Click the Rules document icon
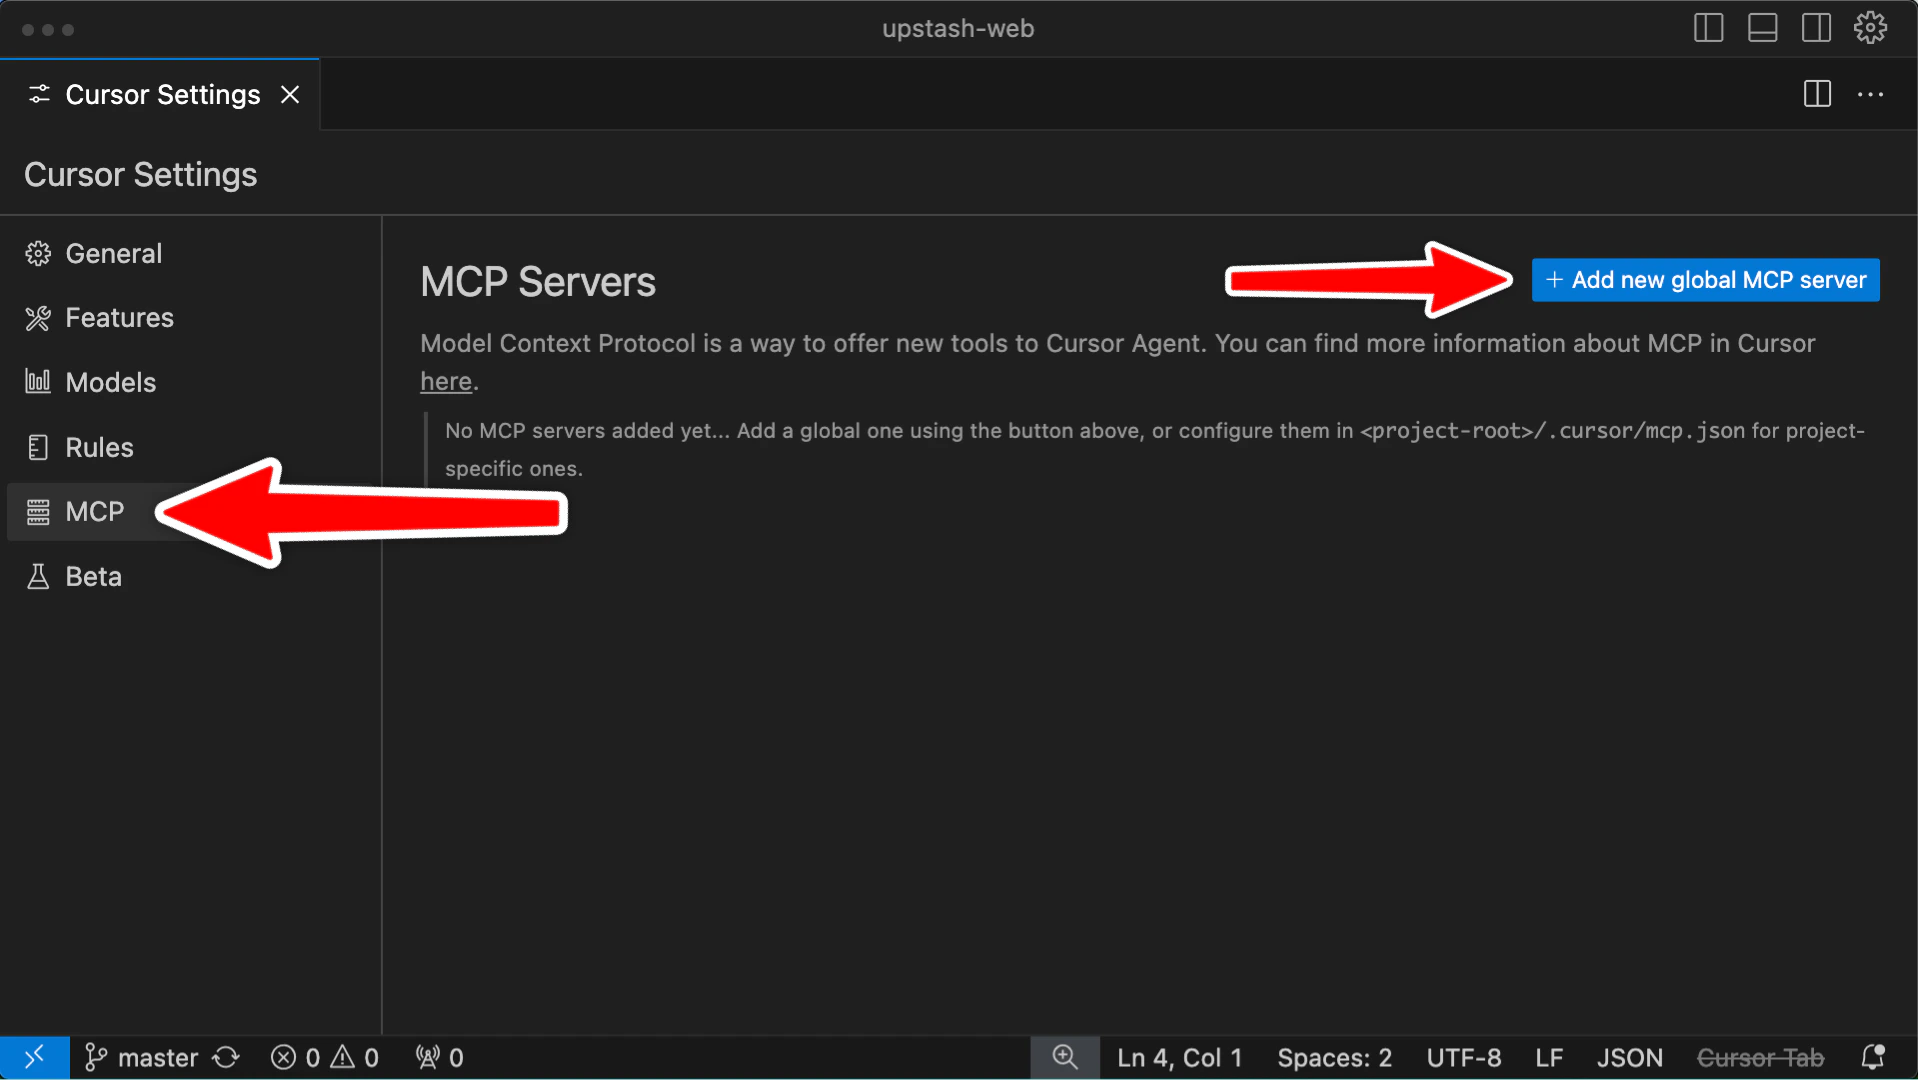1919x1080 pixels. click(x=38, y=447)
